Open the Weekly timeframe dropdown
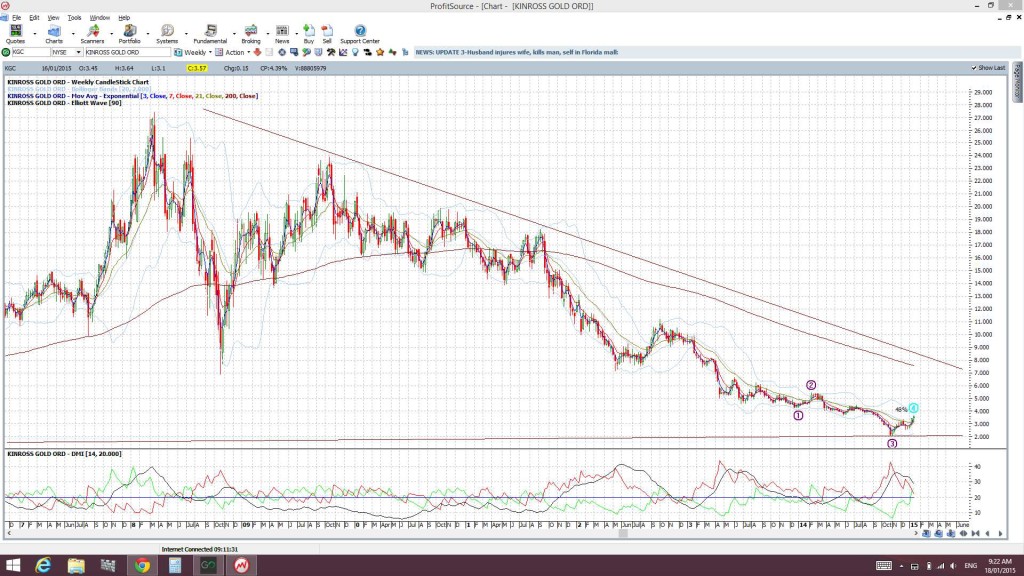The height and width of the screenshot is (576, 1024). [x=210, y=52]
